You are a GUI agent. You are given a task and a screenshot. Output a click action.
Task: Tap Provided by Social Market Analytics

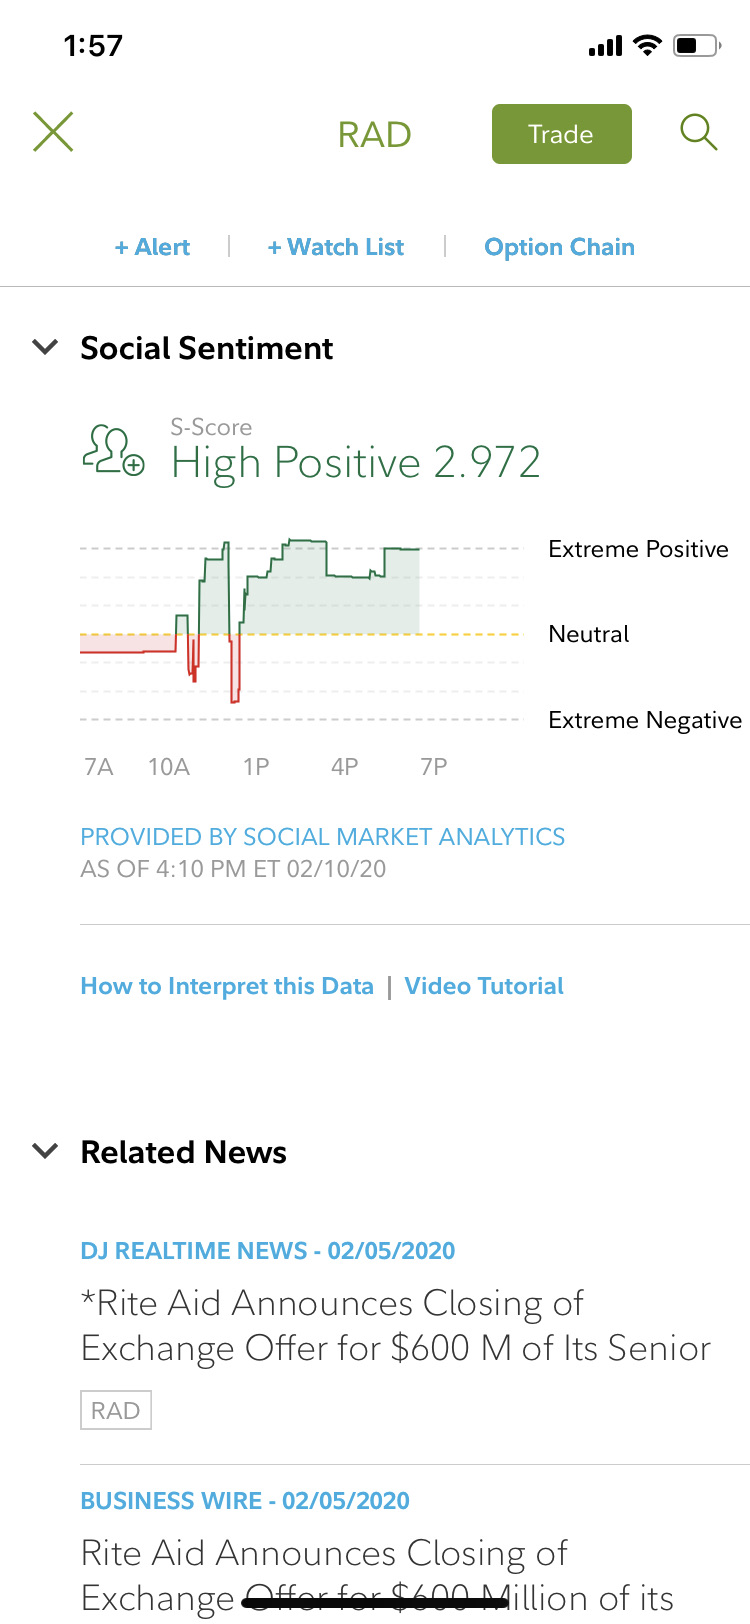pyautogui.click(x=322, y=837)
